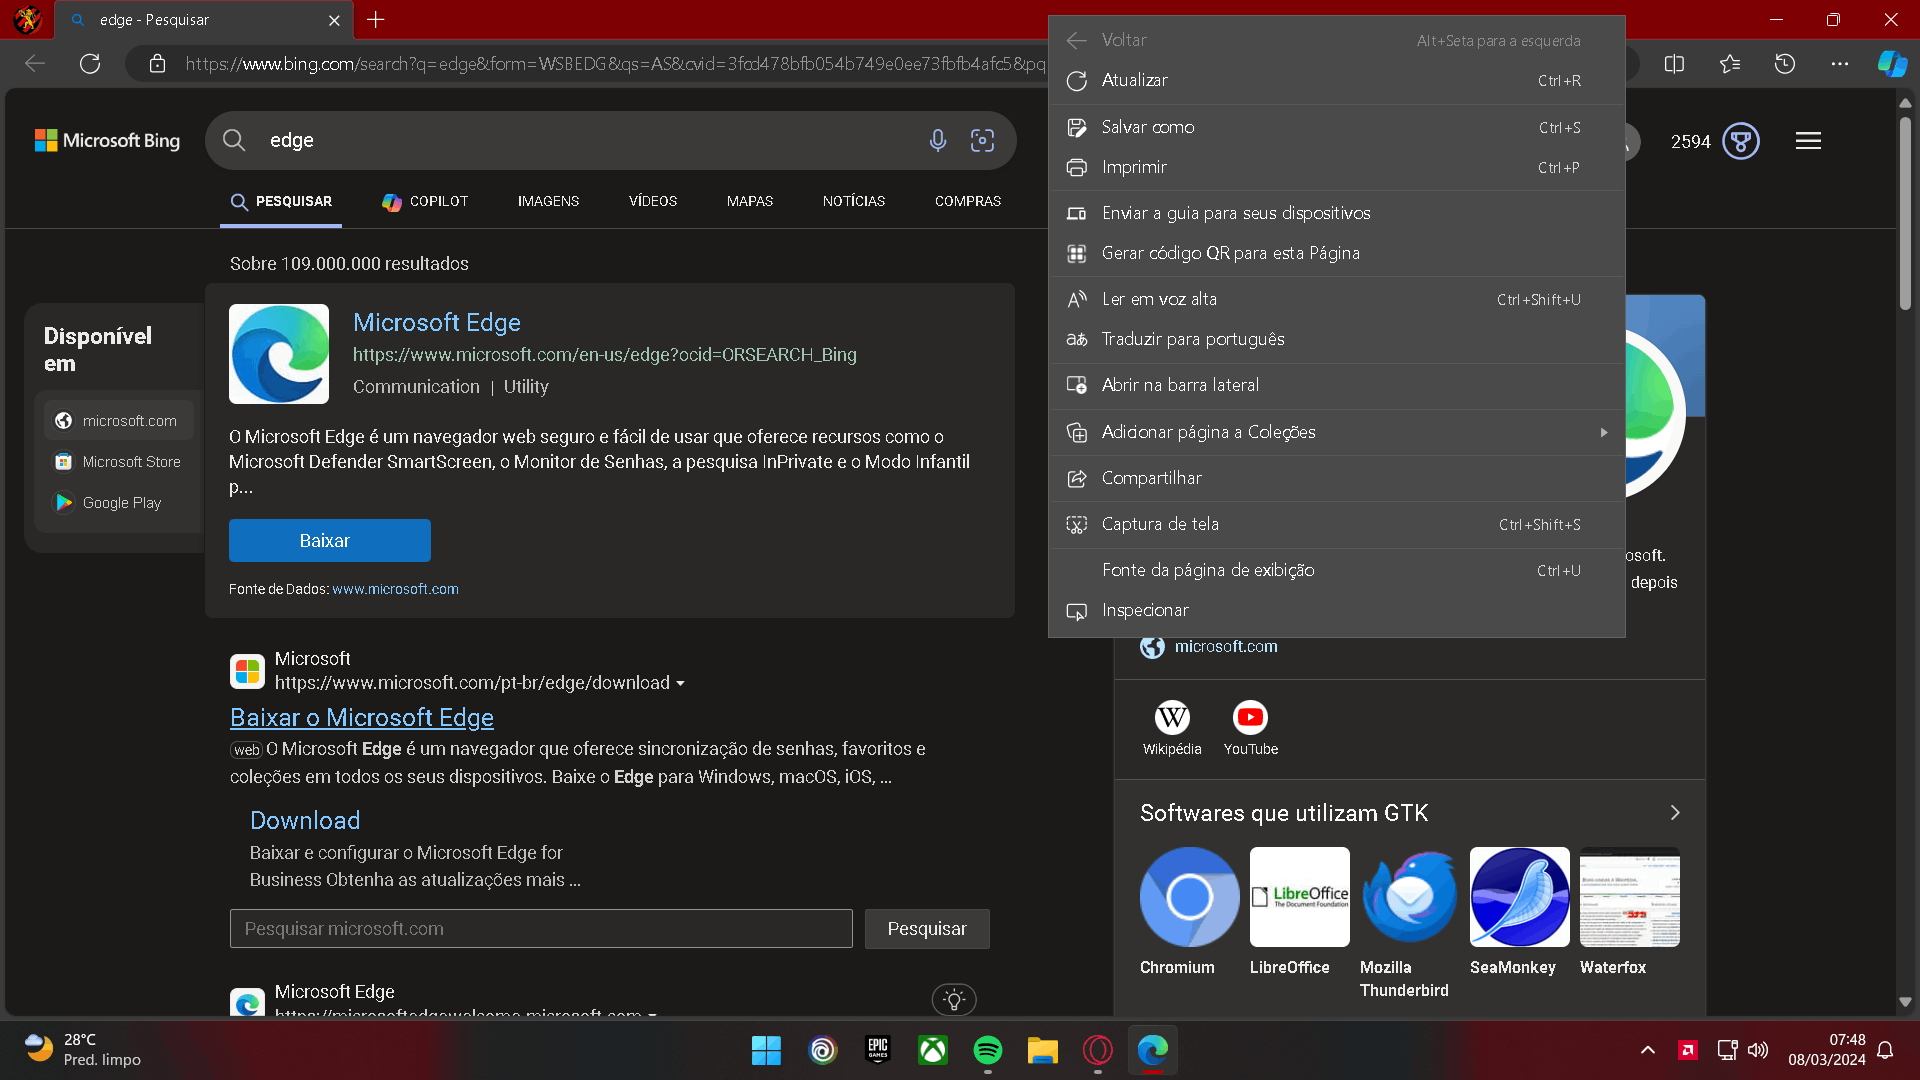Switch to the IMAGENS tab
This screenshot has height=1080, width=1920.
tap(548, 201)
